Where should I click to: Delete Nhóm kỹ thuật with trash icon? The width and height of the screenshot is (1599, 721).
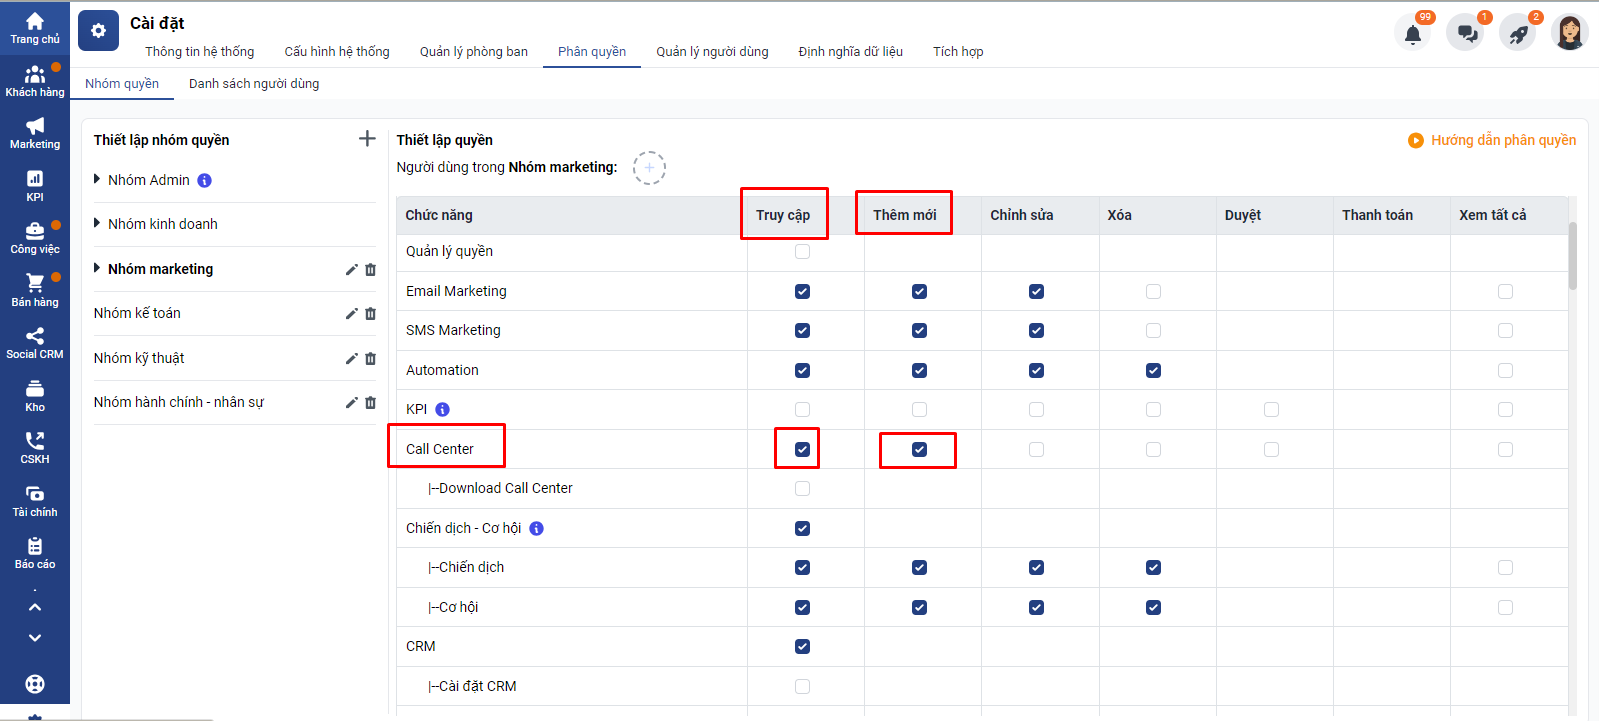[x=371, y=359]
